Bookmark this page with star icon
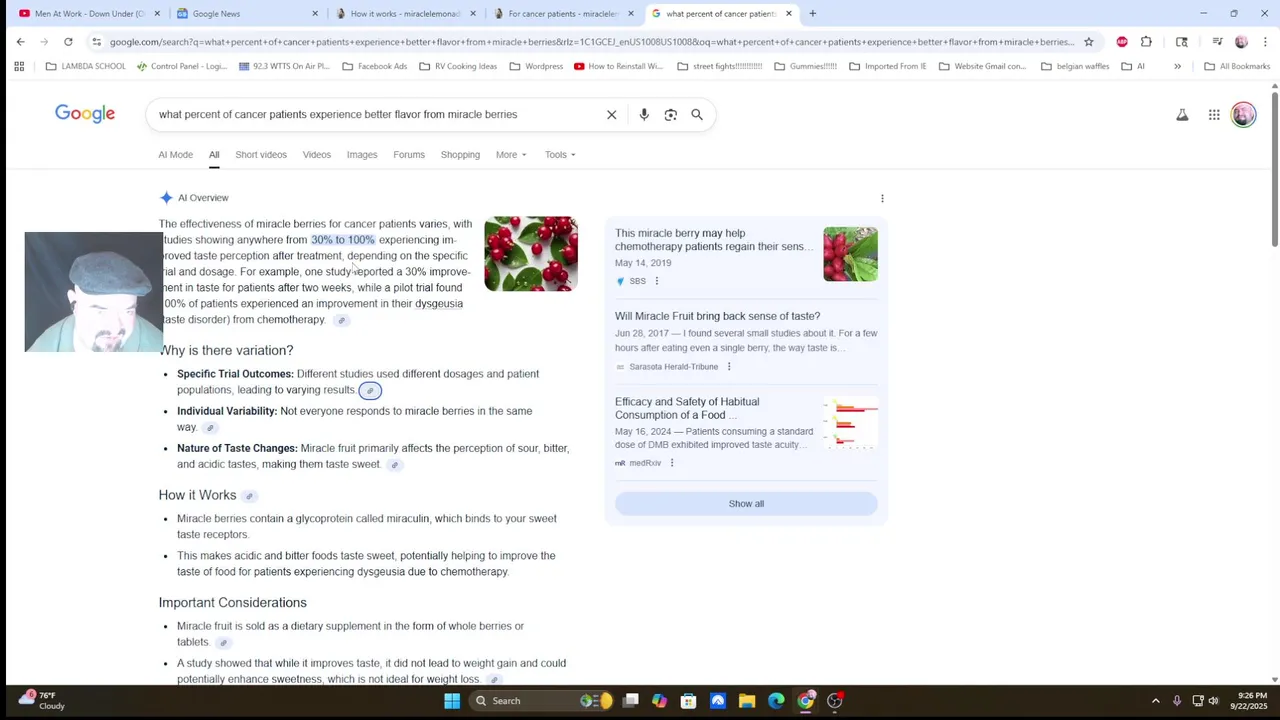Image resolution: width=1280 pixels, height=720 pixels. (1089, 42)
